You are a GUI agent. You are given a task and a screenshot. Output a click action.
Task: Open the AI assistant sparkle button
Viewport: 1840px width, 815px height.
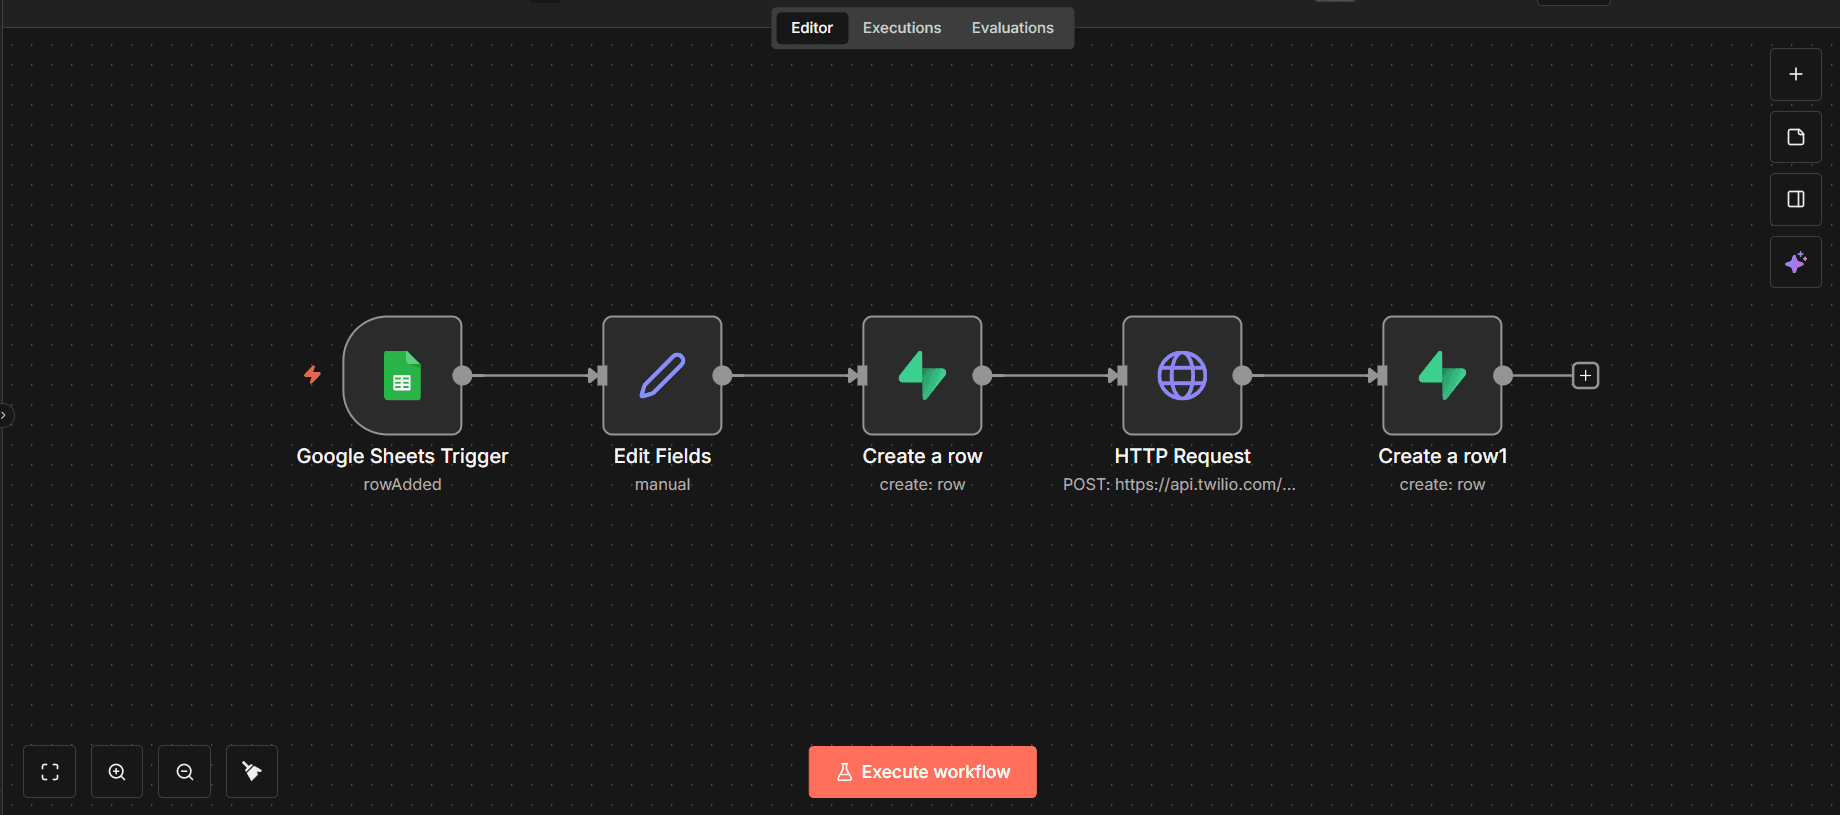[1796, 262]
